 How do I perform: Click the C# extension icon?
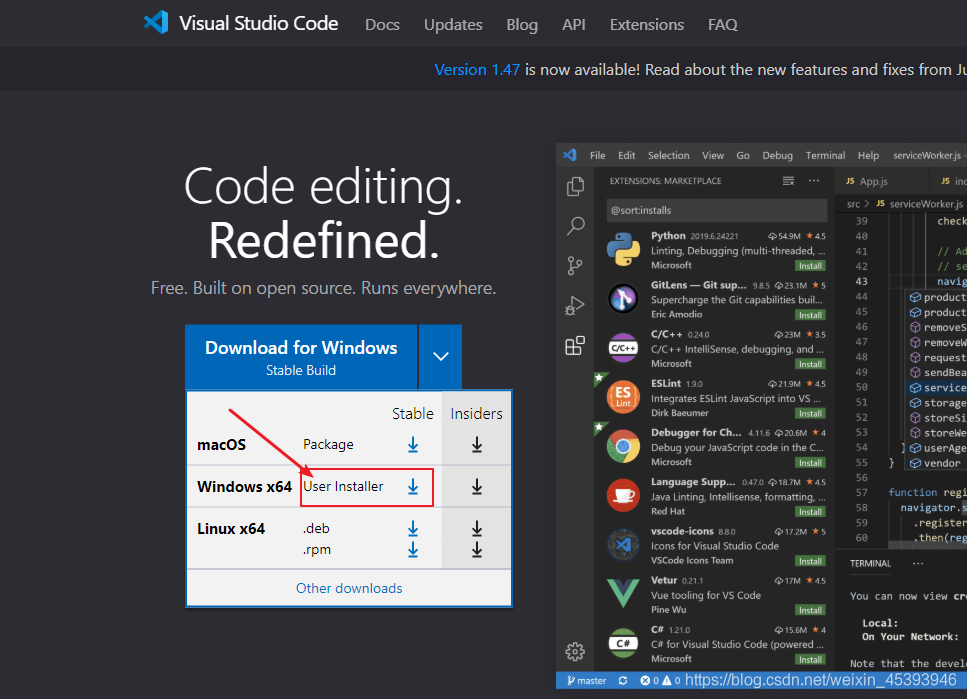tap(623, 643)
